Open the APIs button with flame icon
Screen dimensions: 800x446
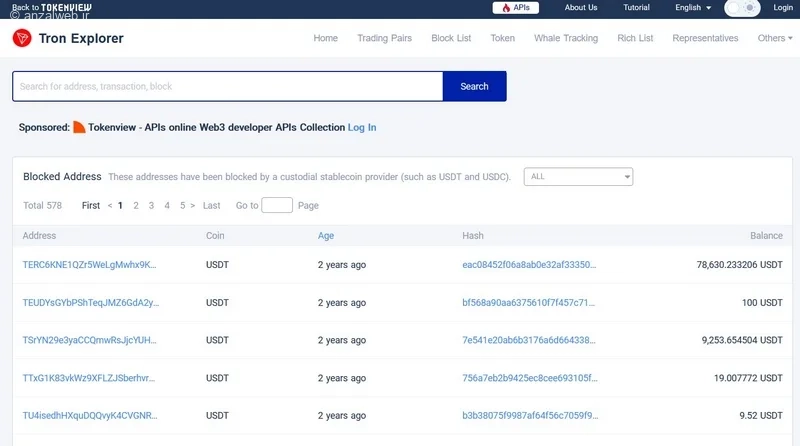click(515, 8)
